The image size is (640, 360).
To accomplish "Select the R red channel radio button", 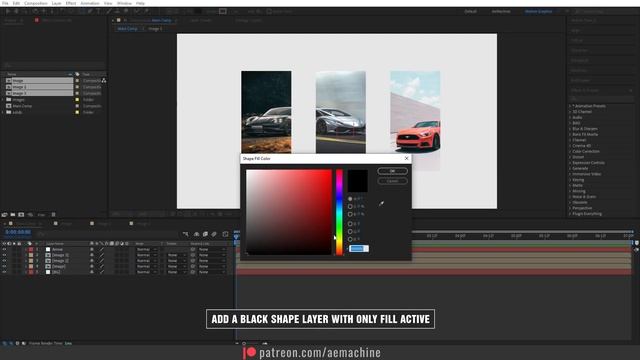I will coord(350,224).
